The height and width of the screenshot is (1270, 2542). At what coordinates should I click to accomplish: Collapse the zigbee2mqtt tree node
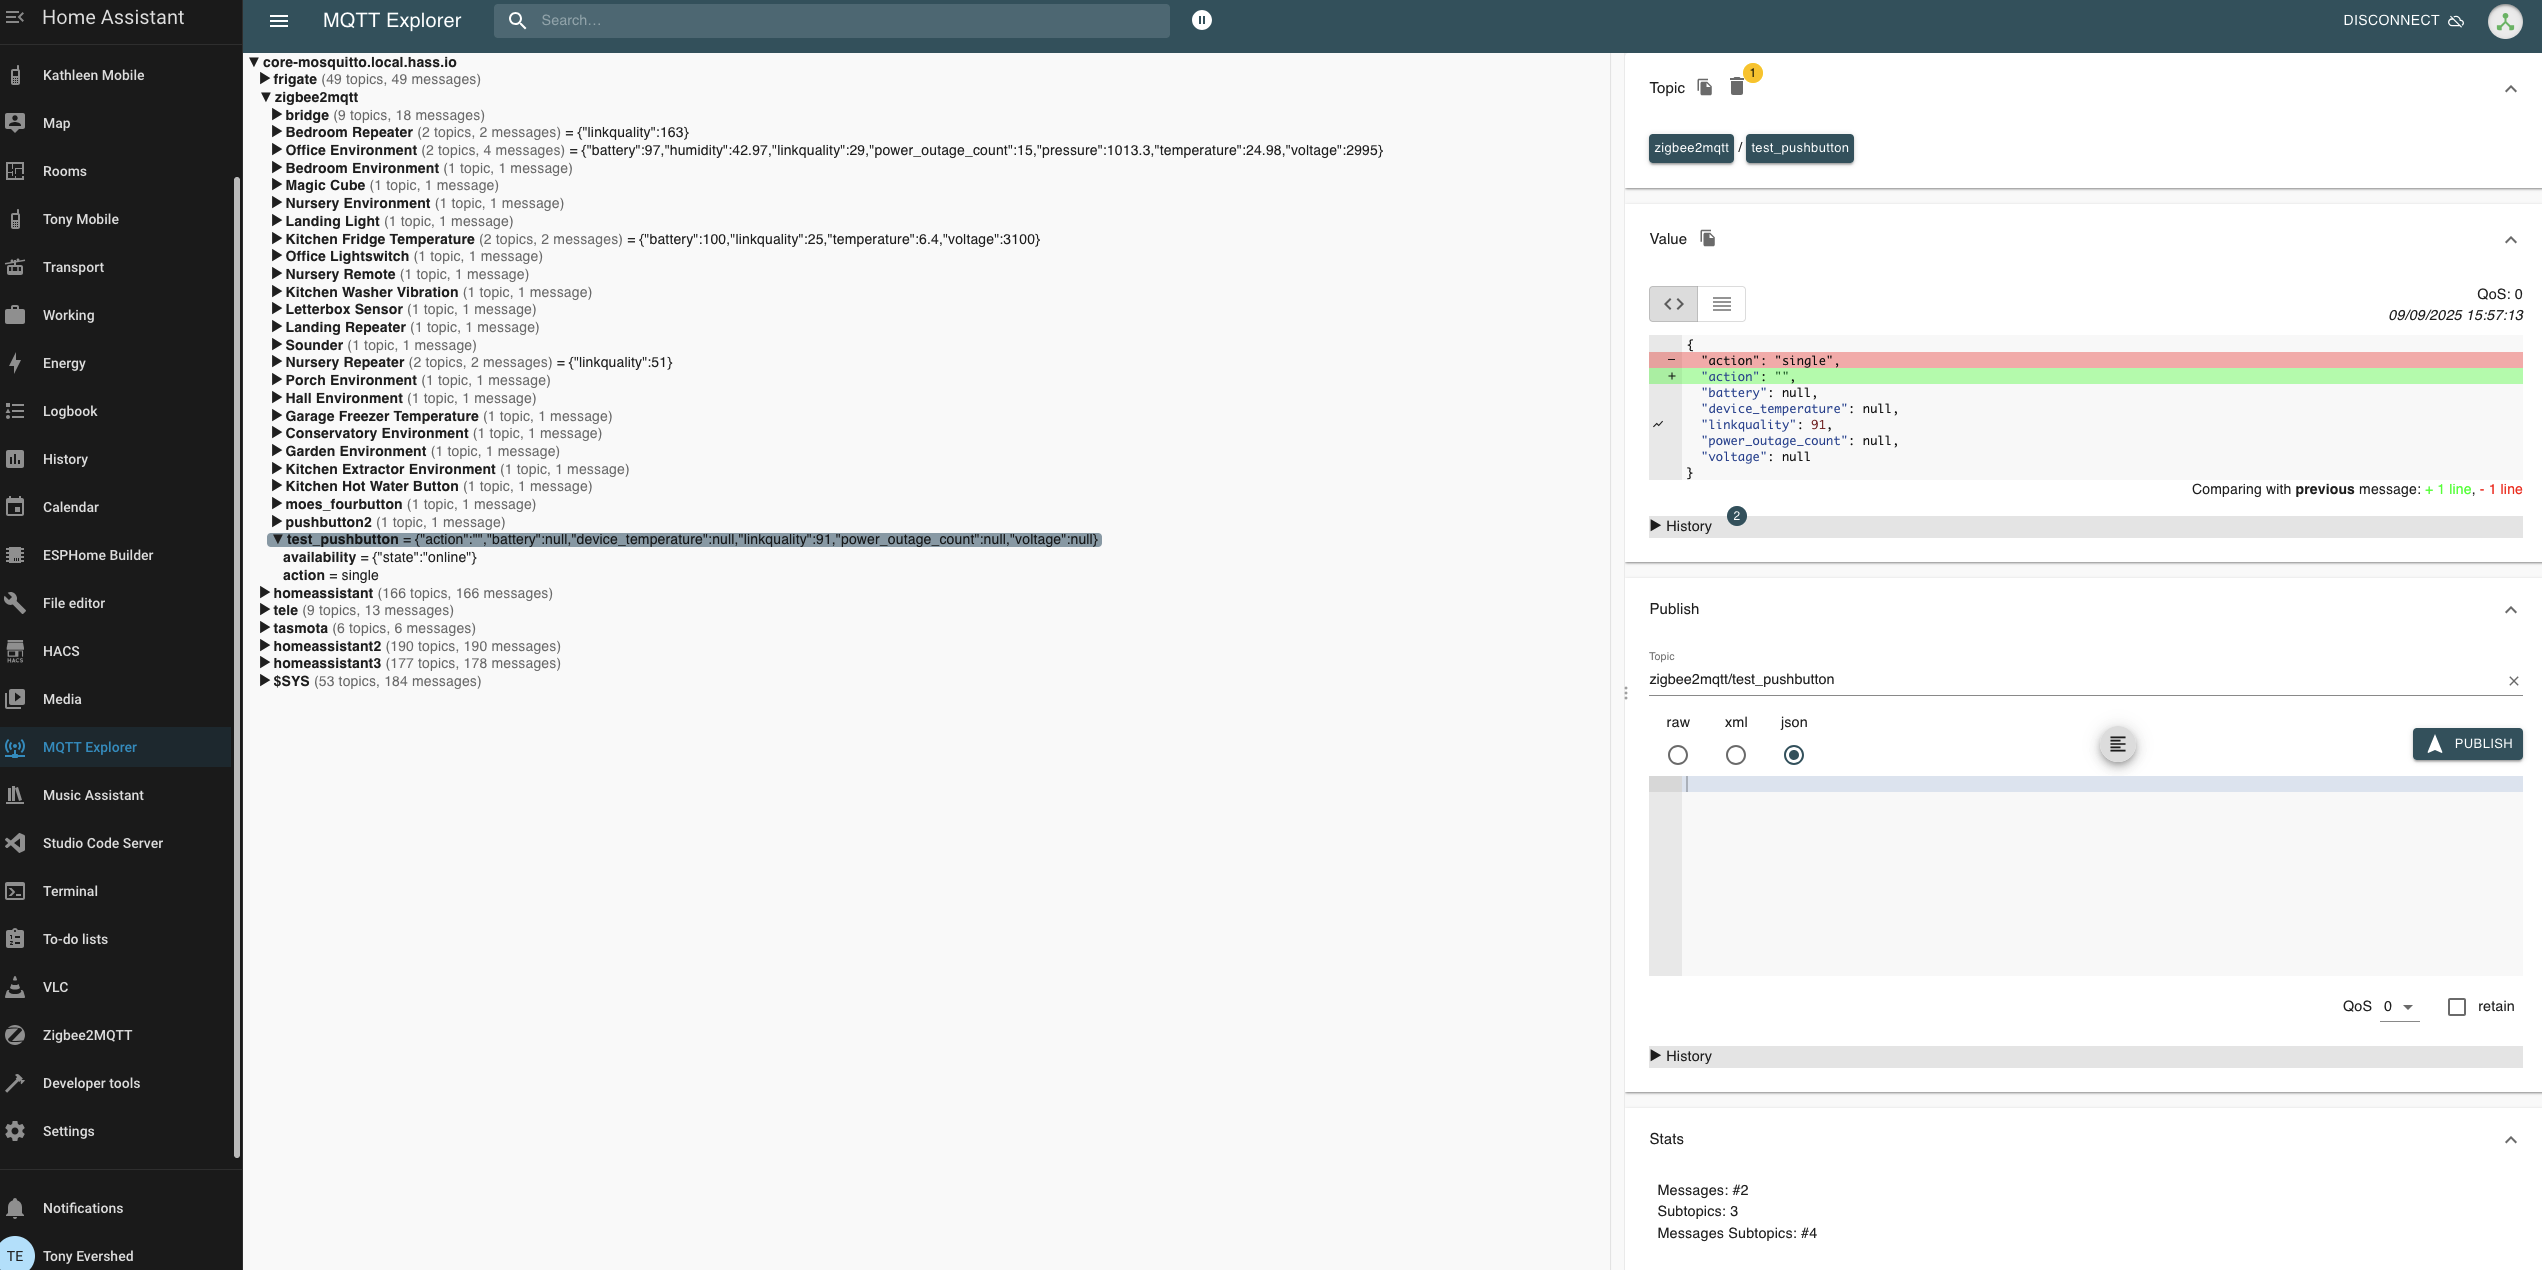coord(266,97)
